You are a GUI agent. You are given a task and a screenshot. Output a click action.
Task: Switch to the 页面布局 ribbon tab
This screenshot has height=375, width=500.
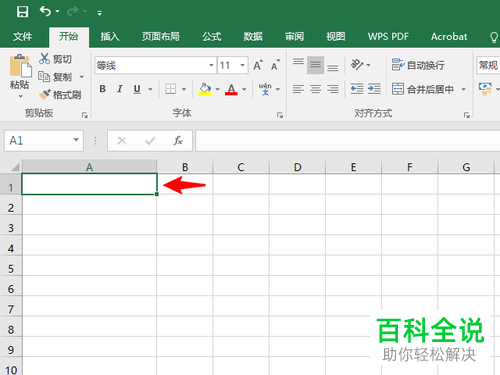click(x=161, y=36)
